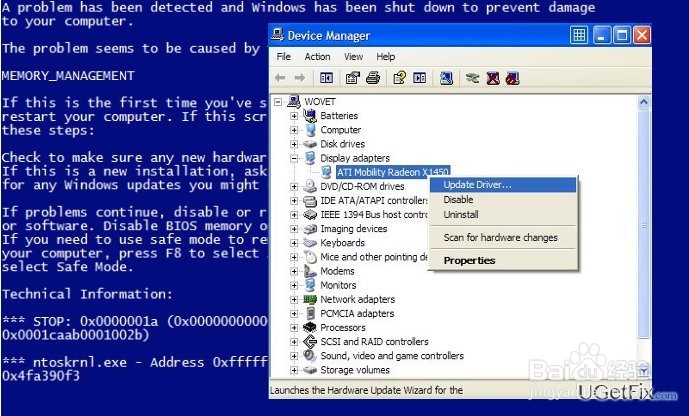689x416 pixels.
Task: Click the Processors chip icon
Action: [x=310, y=327]
